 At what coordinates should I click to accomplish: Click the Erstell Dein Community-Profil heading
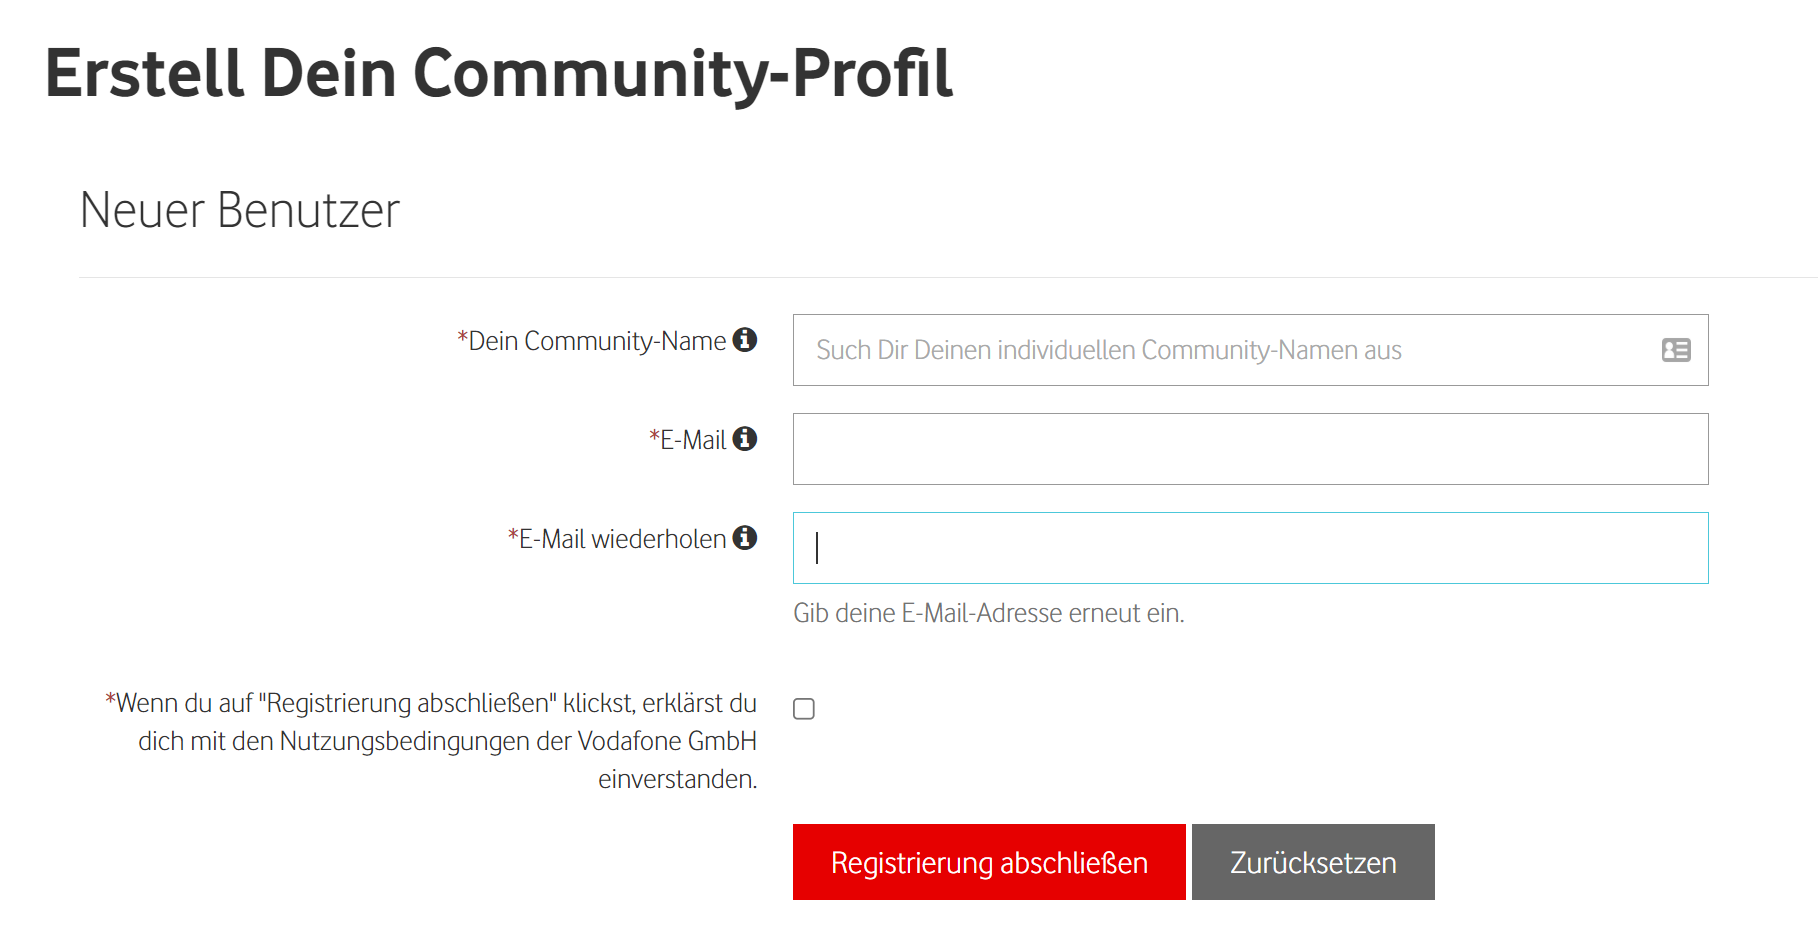pyautogui.click(x=498, y=74)
